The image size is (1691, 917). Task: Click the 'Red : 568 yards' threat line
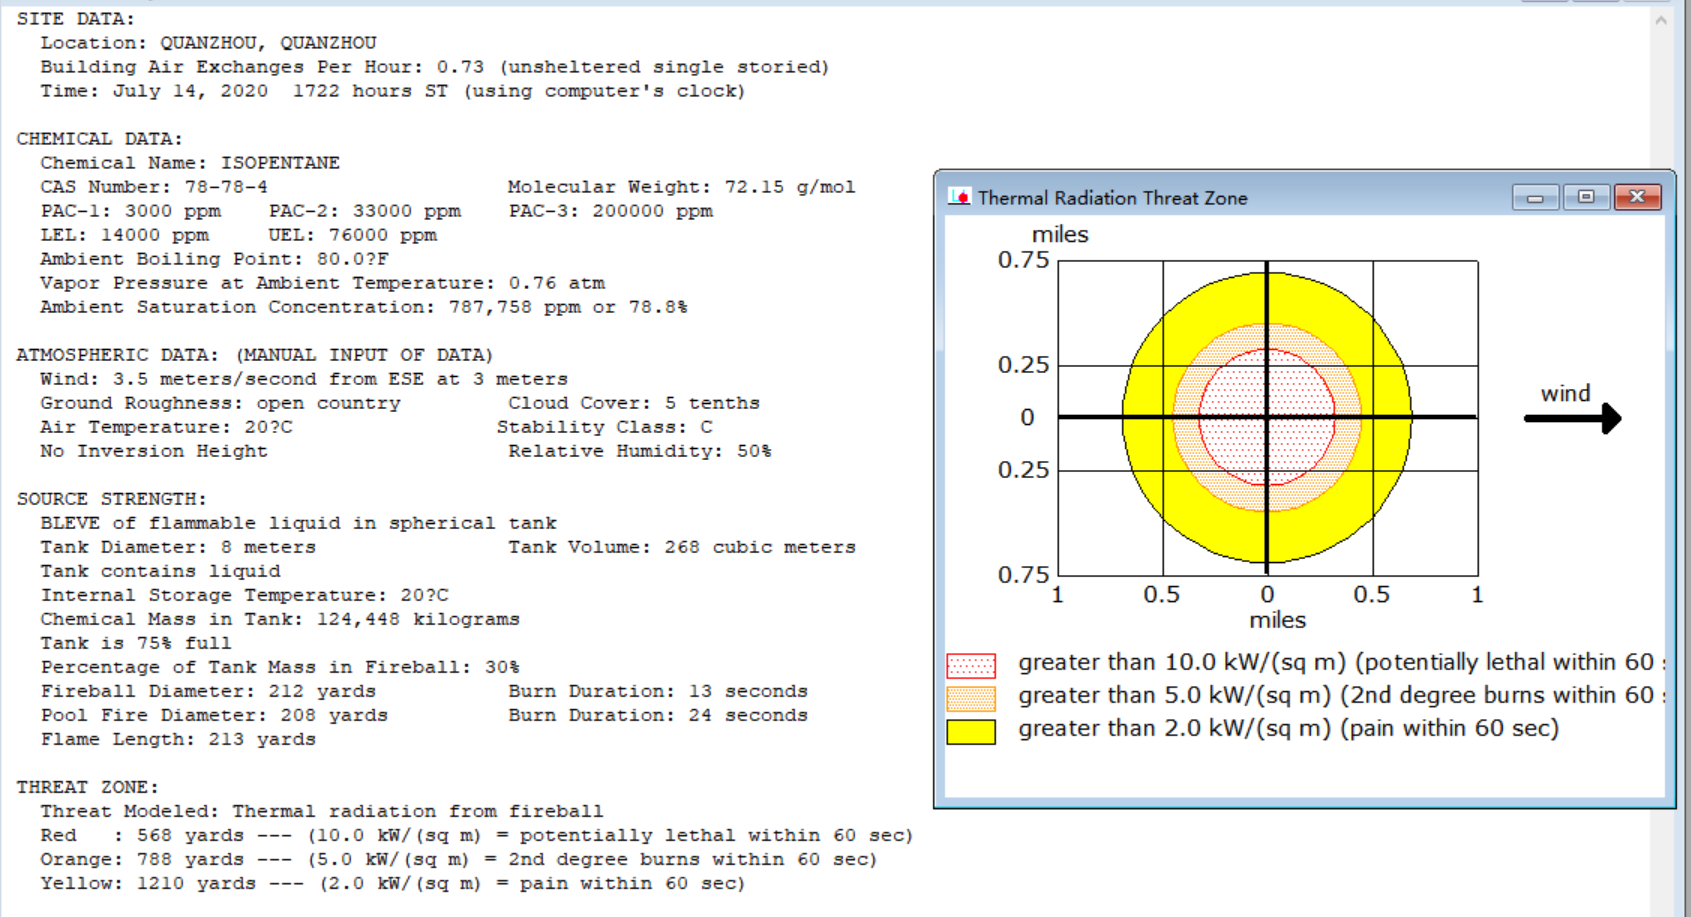[x=476, y=835]
